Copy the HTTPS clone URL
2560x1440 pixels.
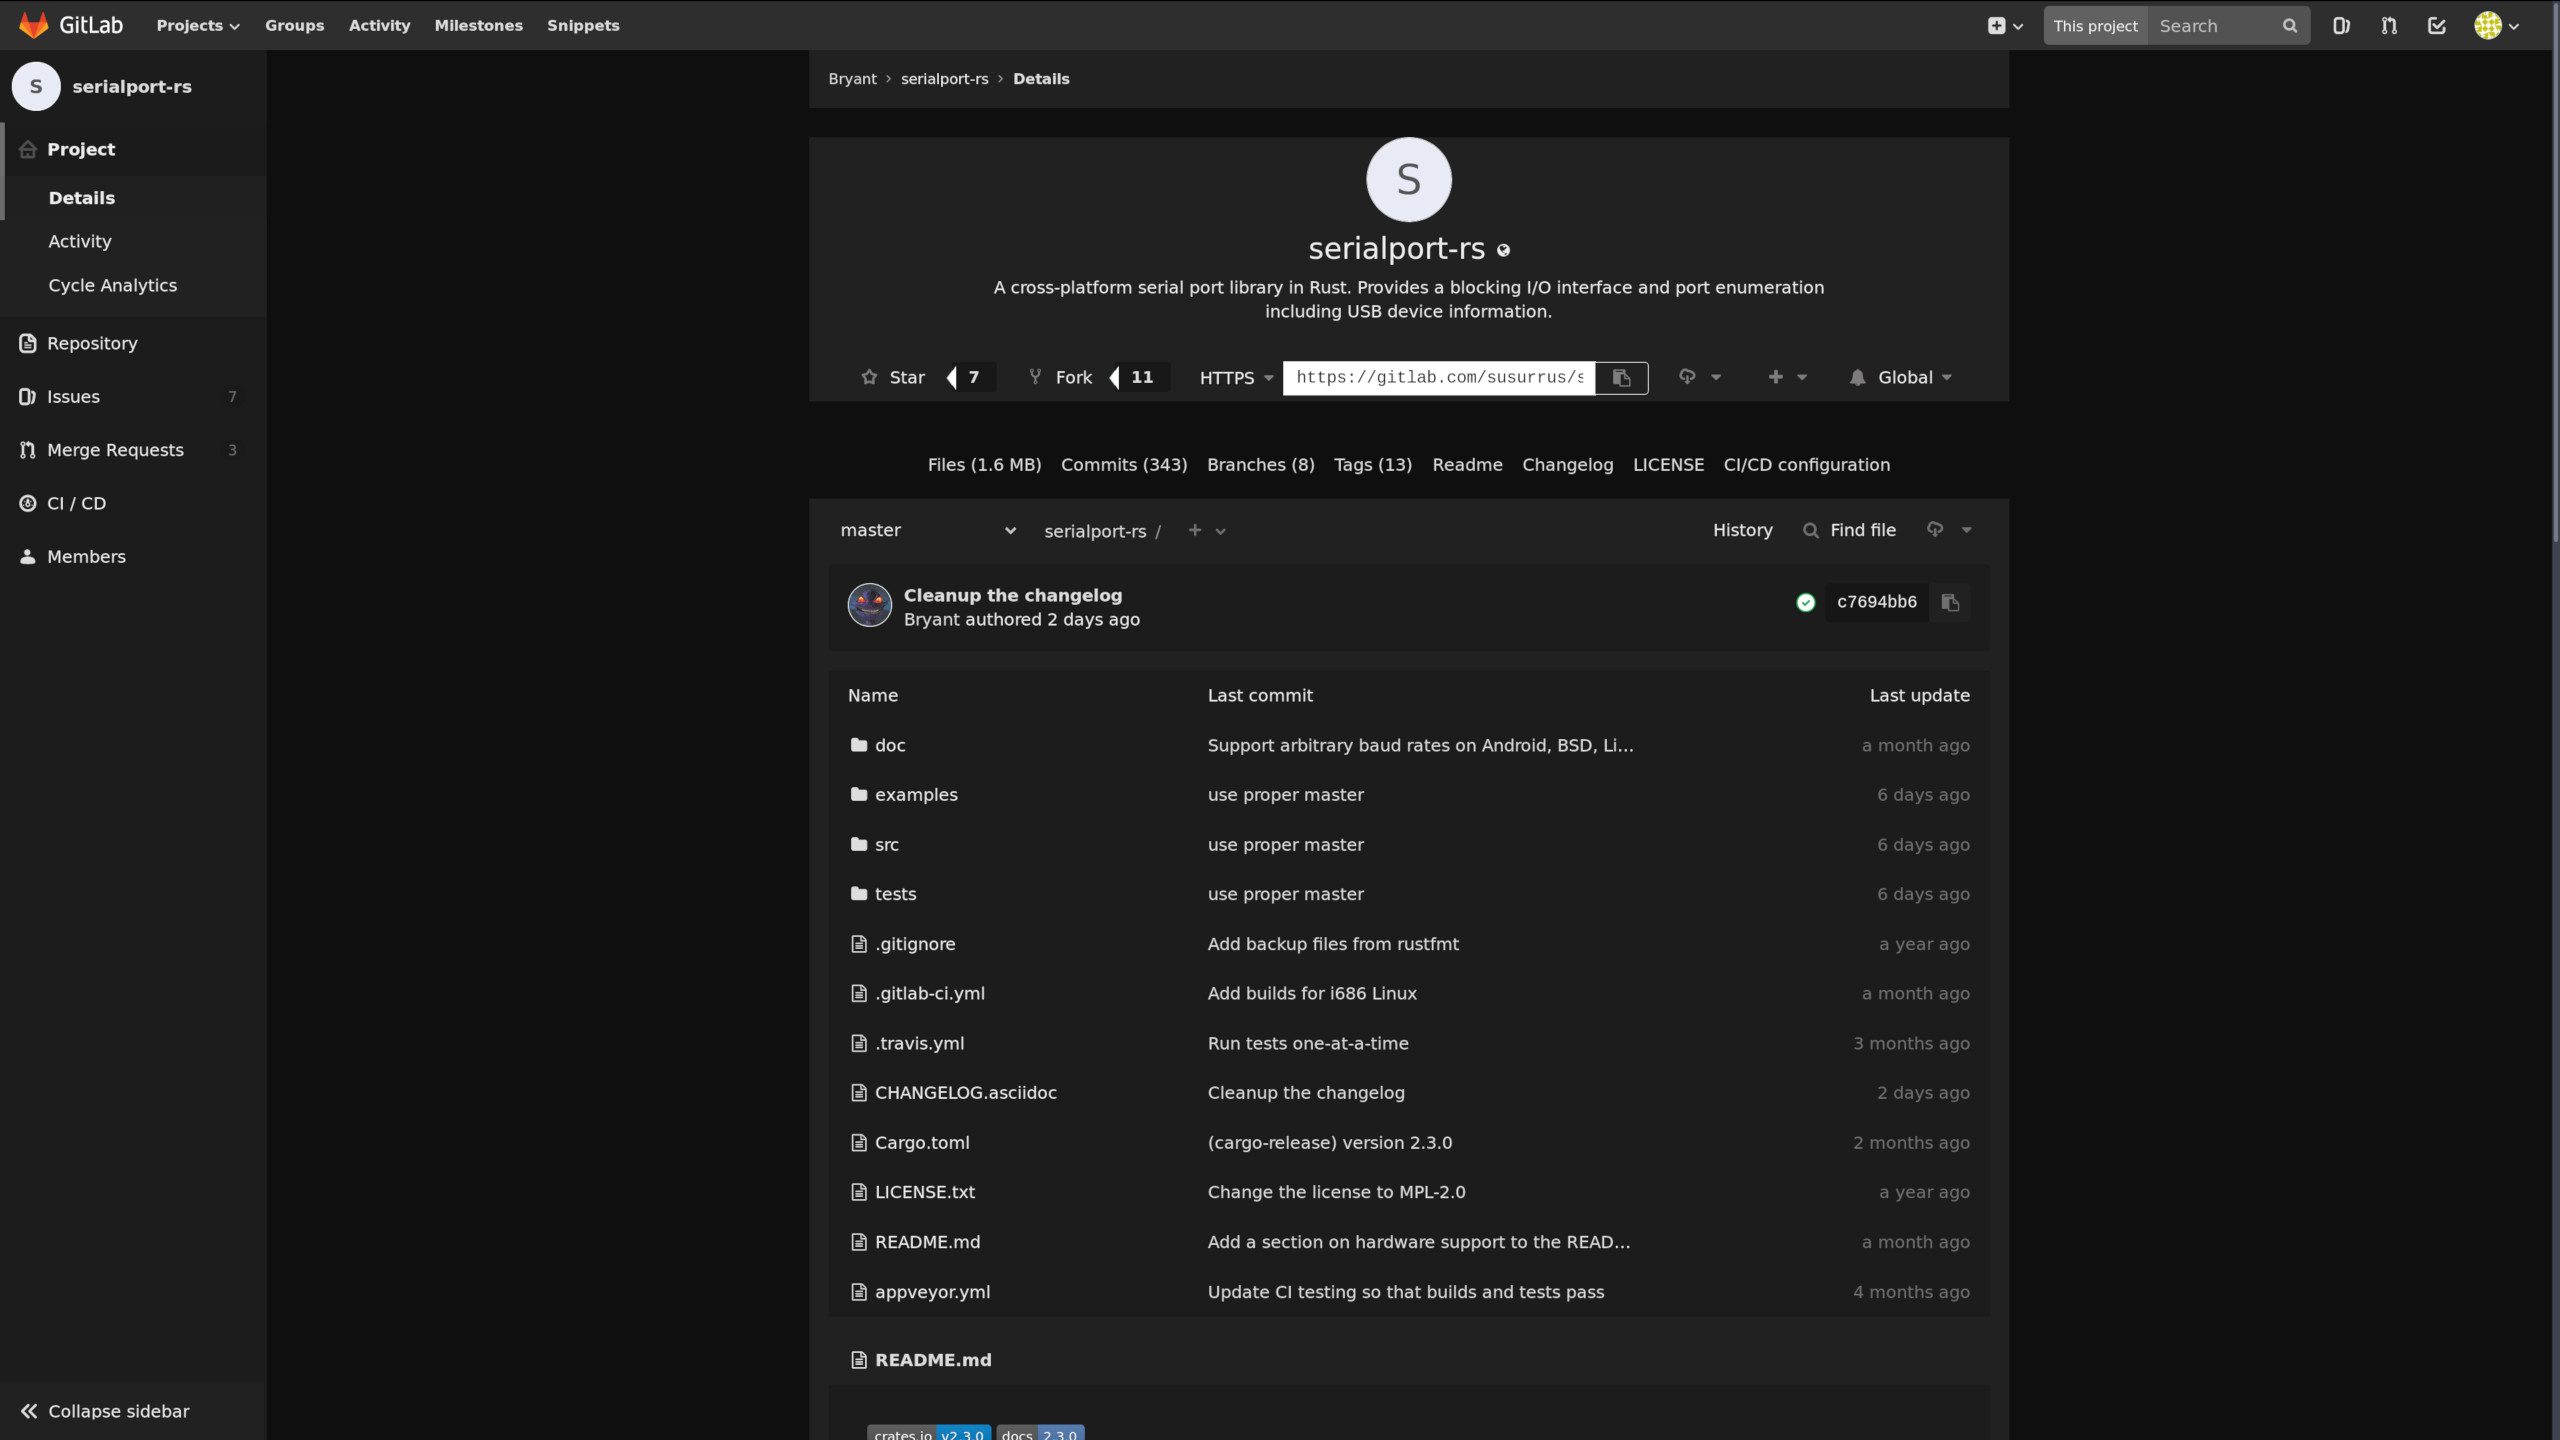tap(1620, 378)
